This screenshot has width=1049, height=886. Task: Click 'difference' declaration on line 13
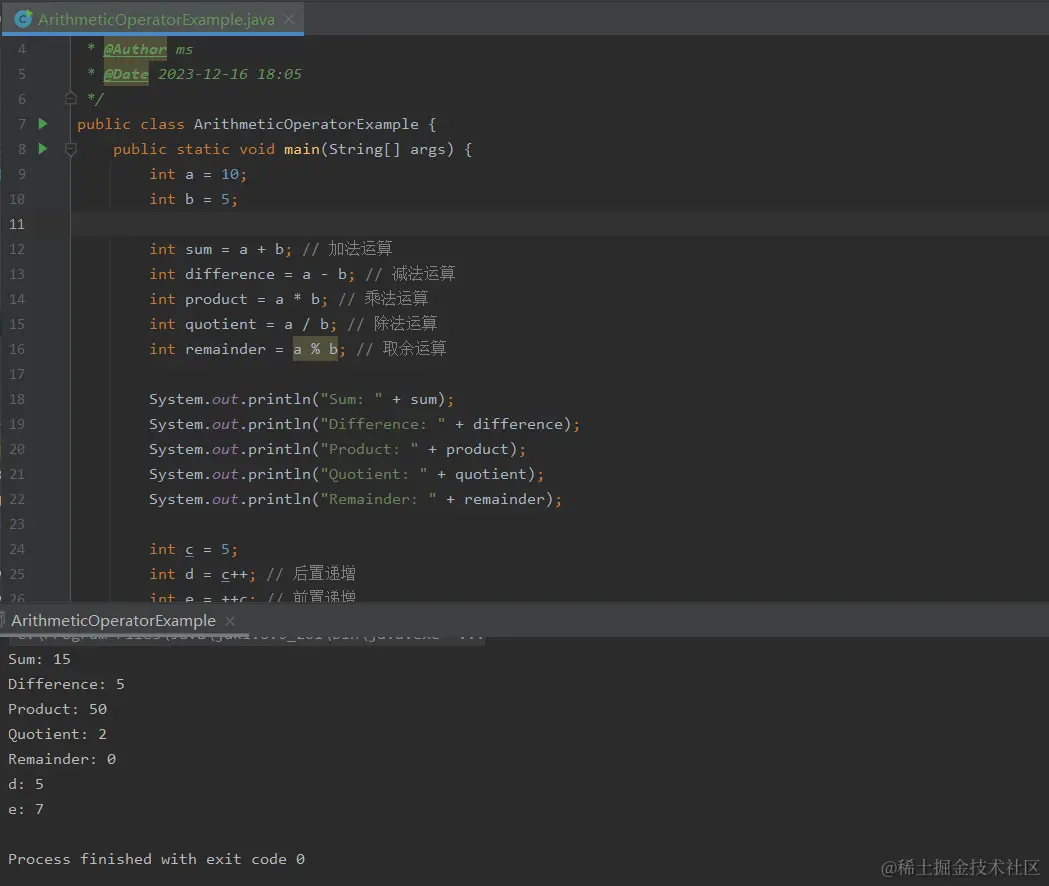(x=230, y=274)
